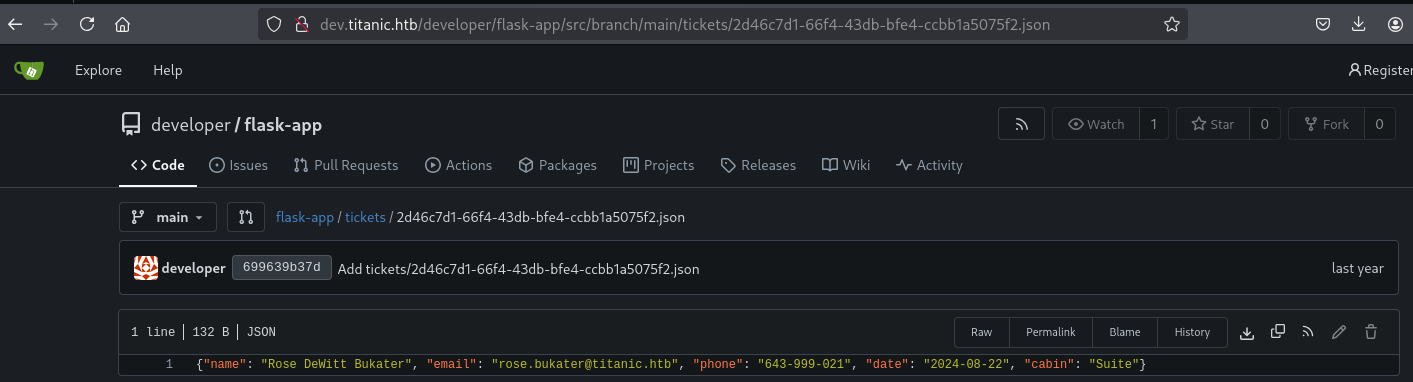1413x382 pixels.
Task: Open the Code tab
Action: 158,165
